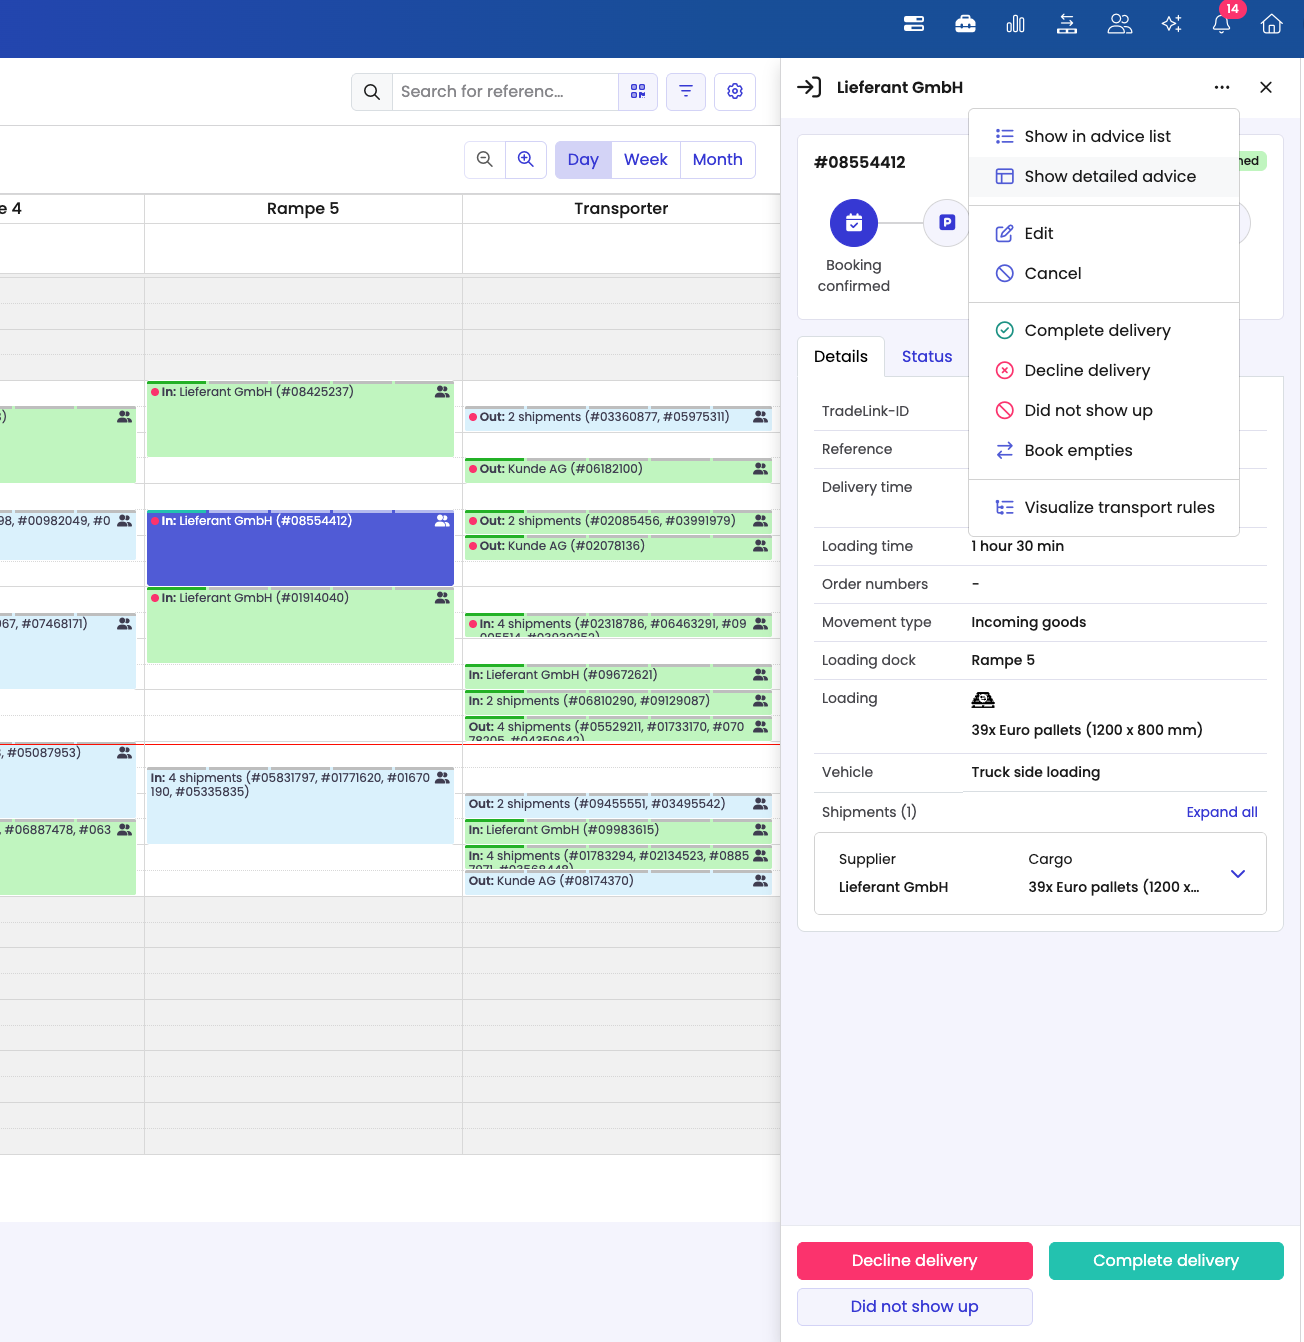This screenshot has width=1304, height=1342.
Task: Choose Edit from the actions menu
Action: click(x=1104, y=234)
